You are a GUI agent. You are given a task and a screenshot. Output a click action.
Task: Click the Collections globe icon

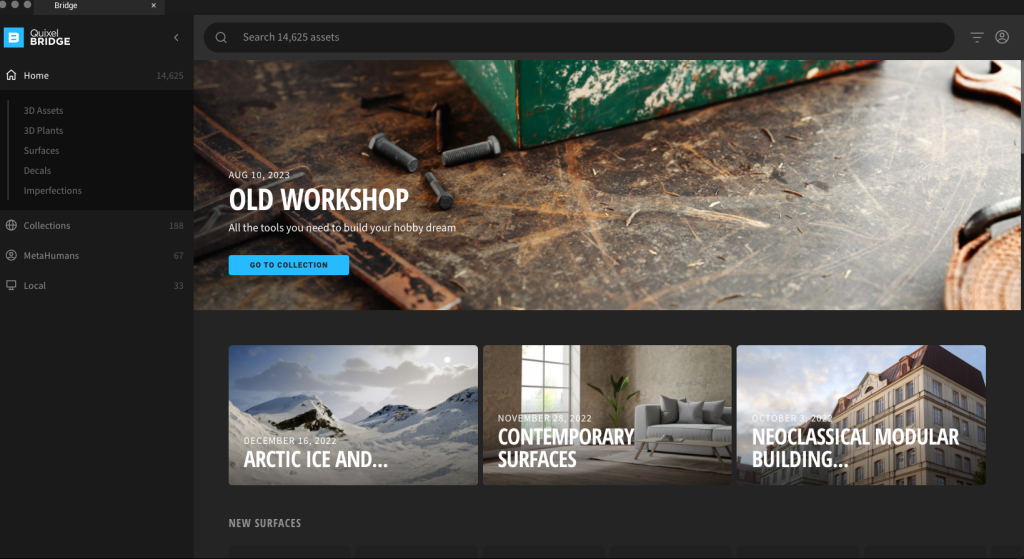(11, 225)
